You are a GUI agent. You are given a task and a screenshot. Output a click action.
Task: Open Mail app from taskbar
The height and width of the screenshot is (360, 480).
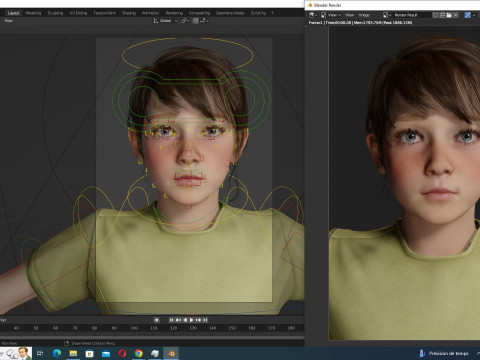(x=106, y=353)
